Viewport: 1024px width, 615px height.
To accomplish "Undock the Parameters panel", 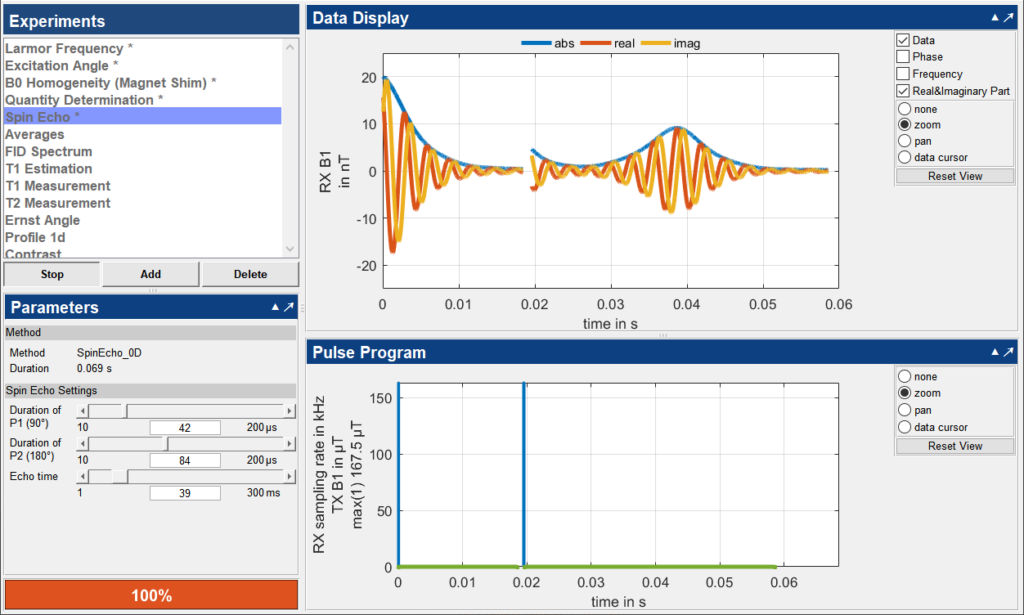I will (x=289, y=308).
